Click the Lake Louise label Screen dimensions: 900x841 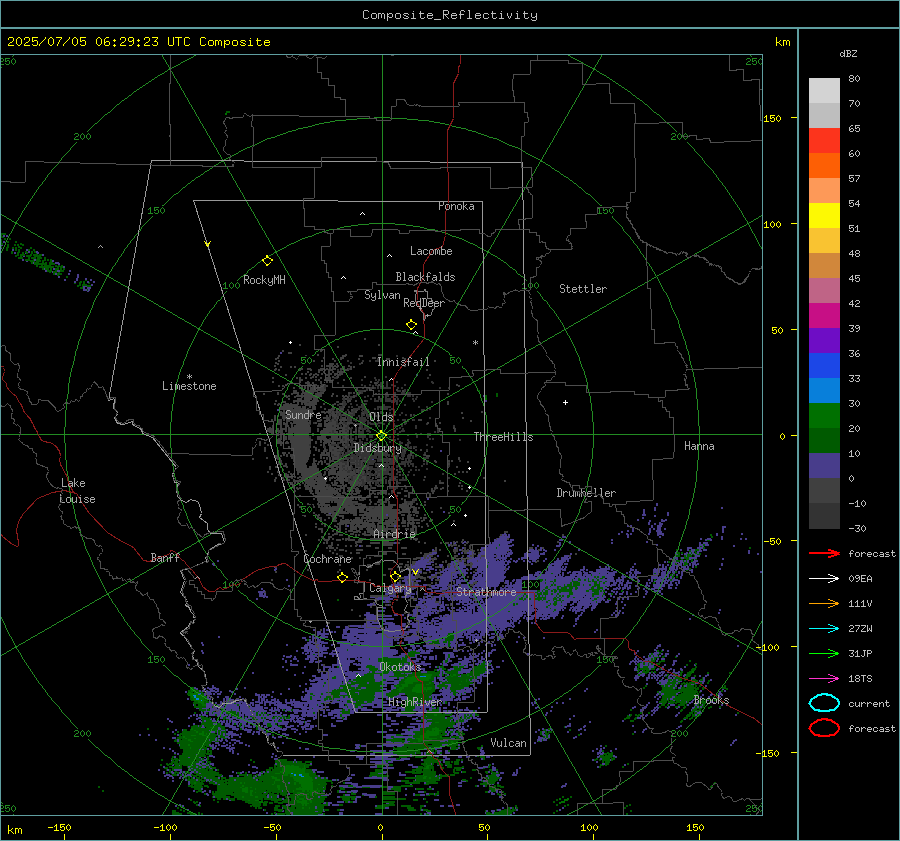tap(77, 491)
